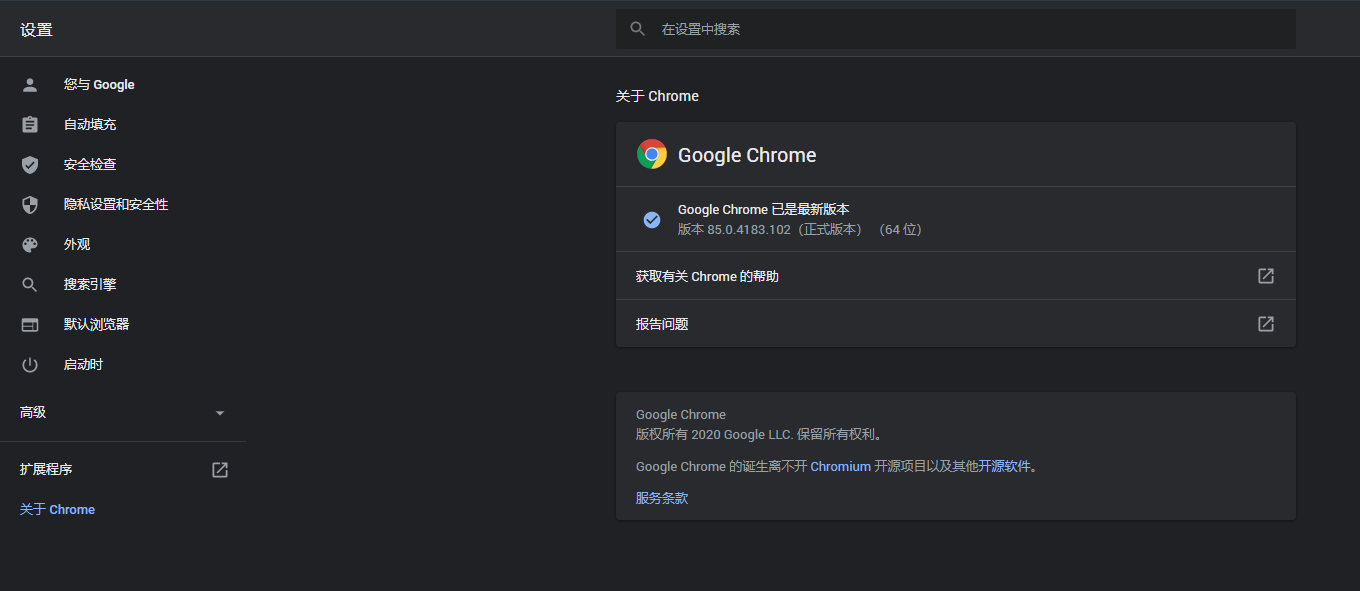Click the shield icon for 隐私设置和安全性
Viewport: 1360px width, 591px height.
pyautogui.click(x=30, y=205)
